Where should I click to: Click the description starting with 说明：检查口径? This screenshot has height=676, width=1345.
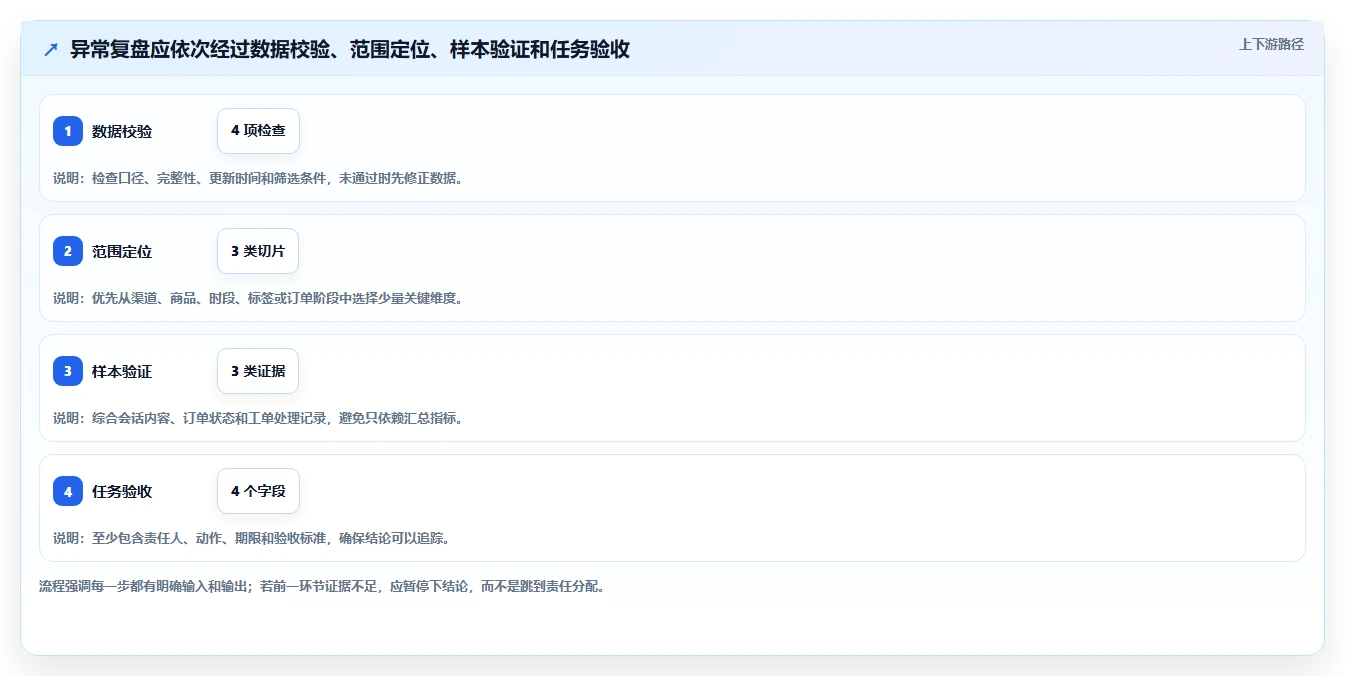click(258, 178)
